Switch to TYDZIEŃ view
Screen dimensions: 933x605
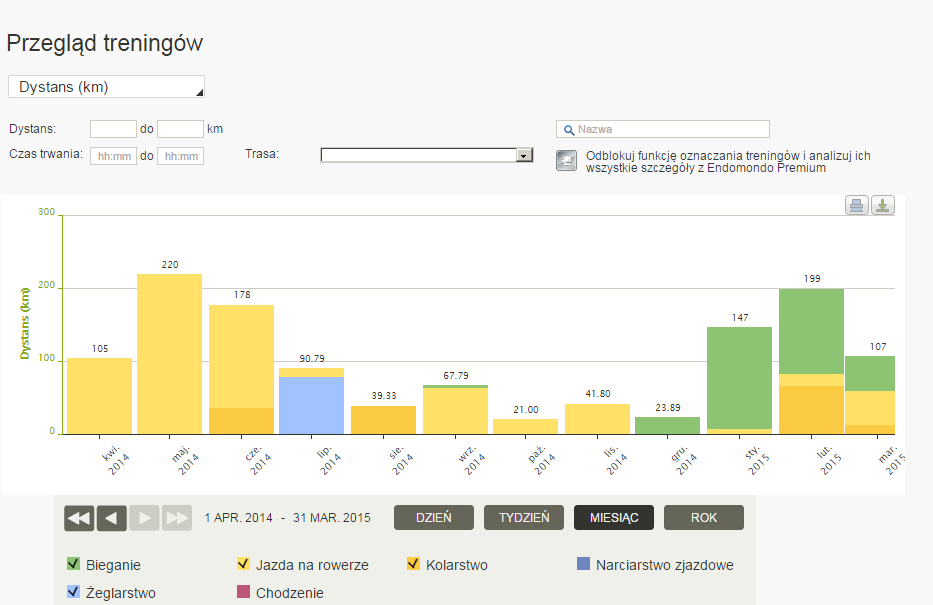tap(523, 518)
